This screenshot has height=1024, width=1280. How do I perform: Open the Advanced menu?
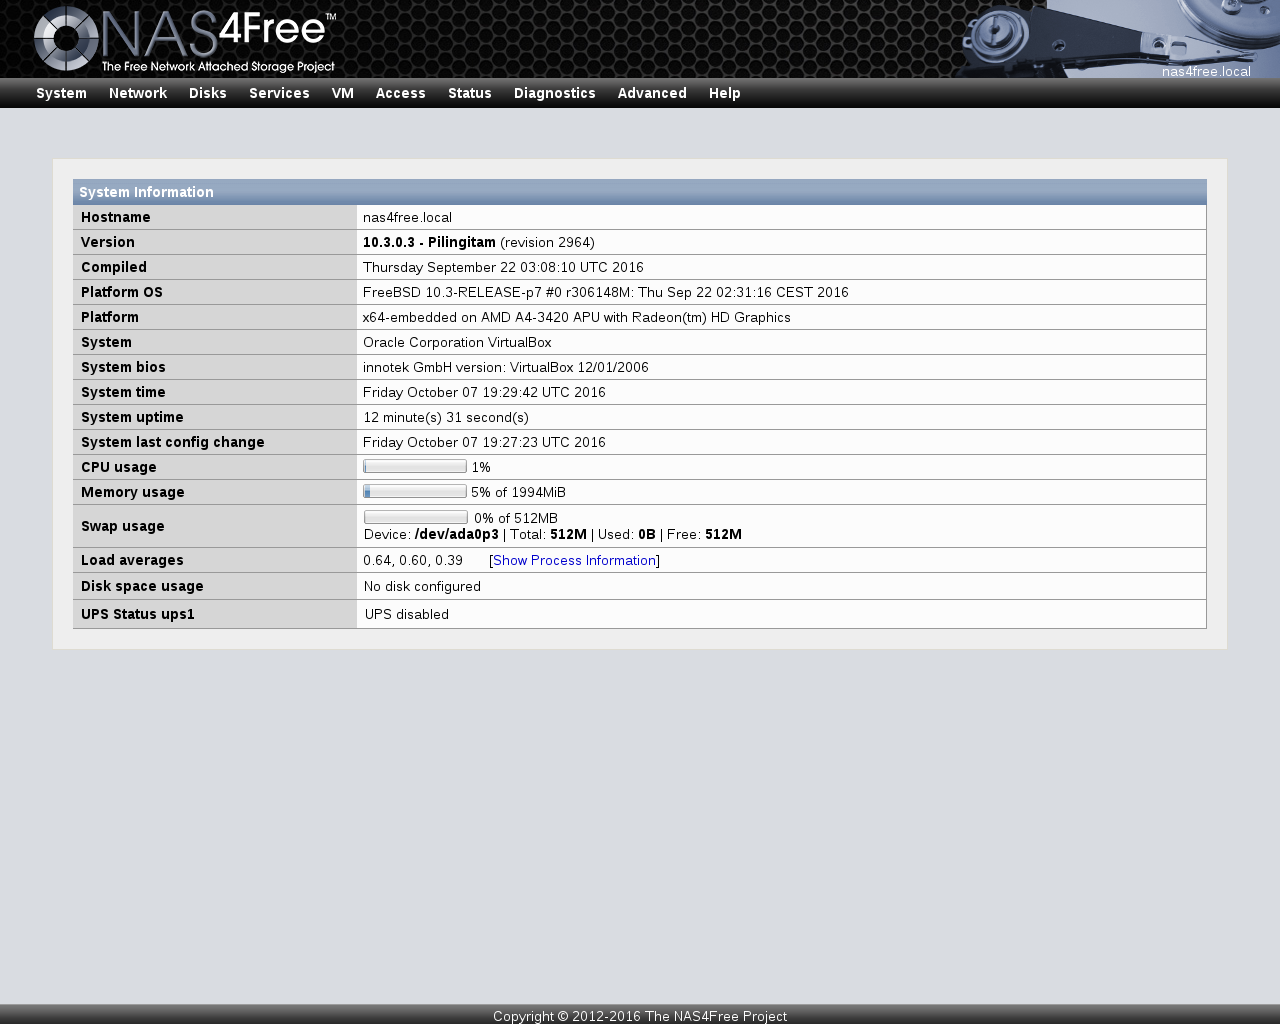pos(652,93)
